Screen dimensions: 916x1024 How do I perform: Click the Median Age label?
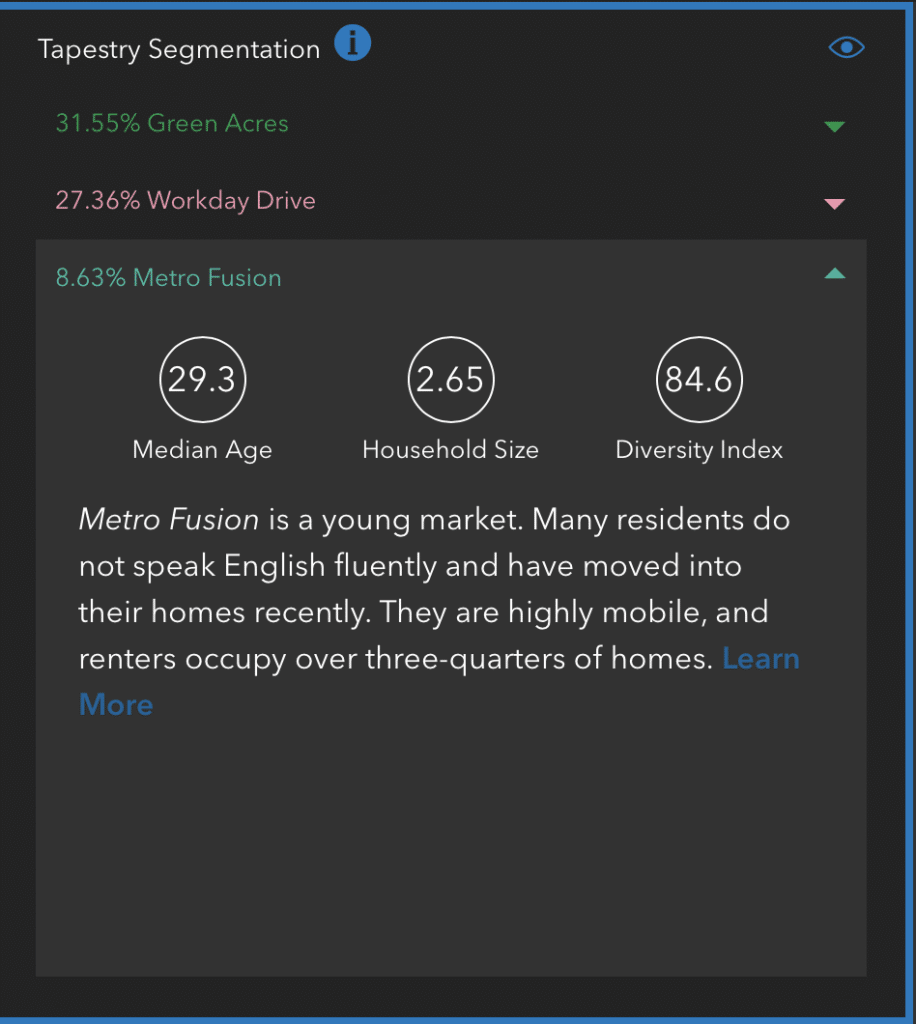click(x=202, y=451)
